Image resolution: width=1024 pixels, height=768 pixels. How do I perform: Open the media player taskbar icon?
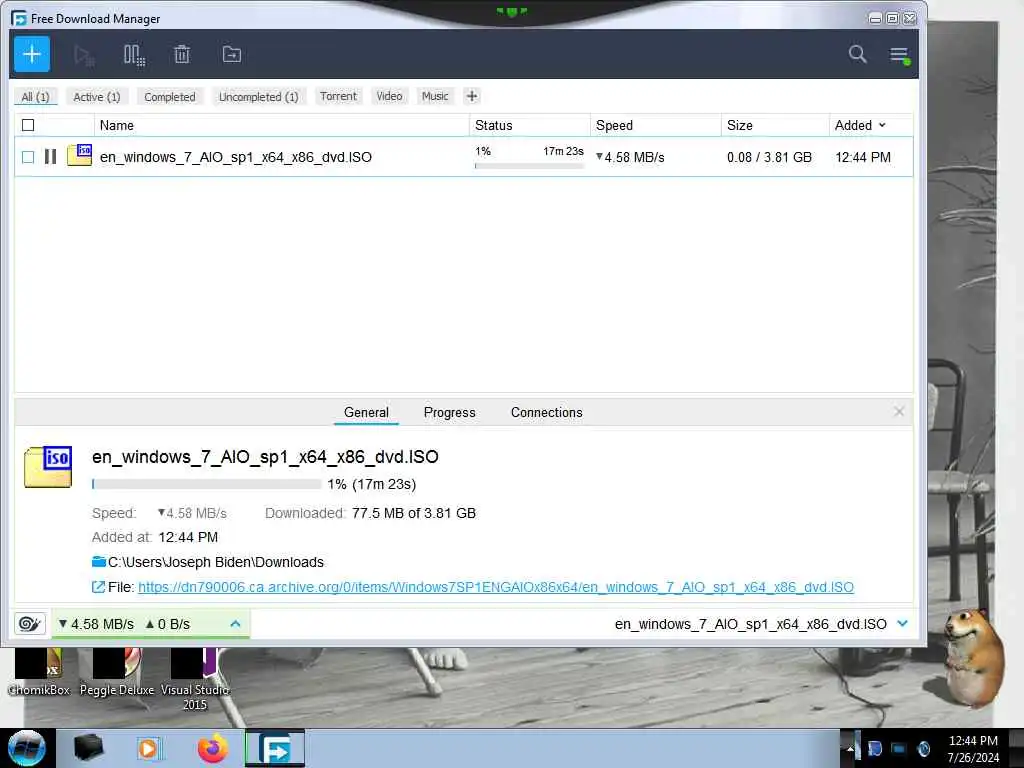point(148,748)
